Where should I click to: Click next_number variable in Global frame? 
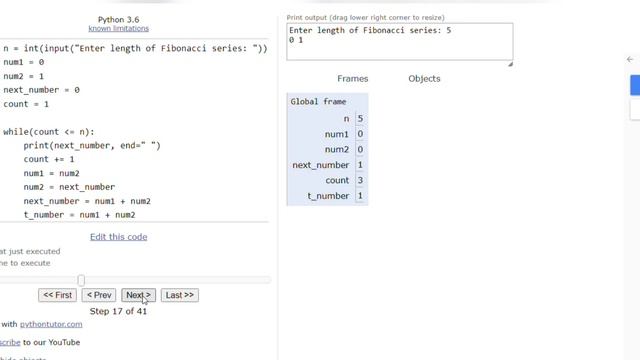(x=321, y=165)
